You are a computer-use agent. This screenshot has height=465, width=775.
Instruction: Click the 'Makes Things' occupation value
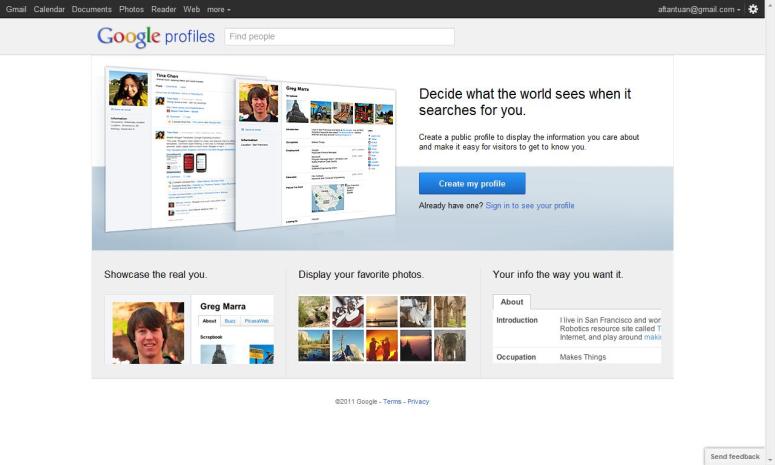[583, 357]
